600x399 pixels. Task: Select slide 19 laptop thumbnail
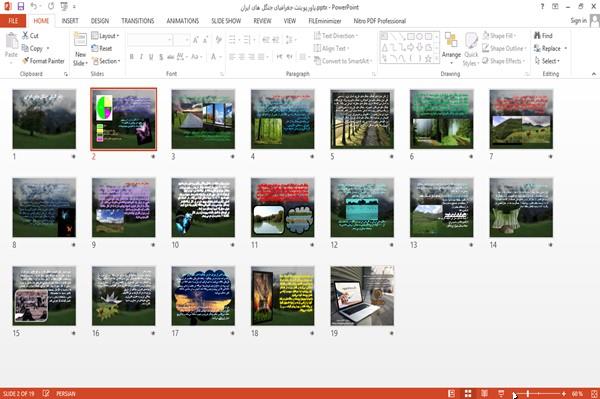tap(362, 296)
